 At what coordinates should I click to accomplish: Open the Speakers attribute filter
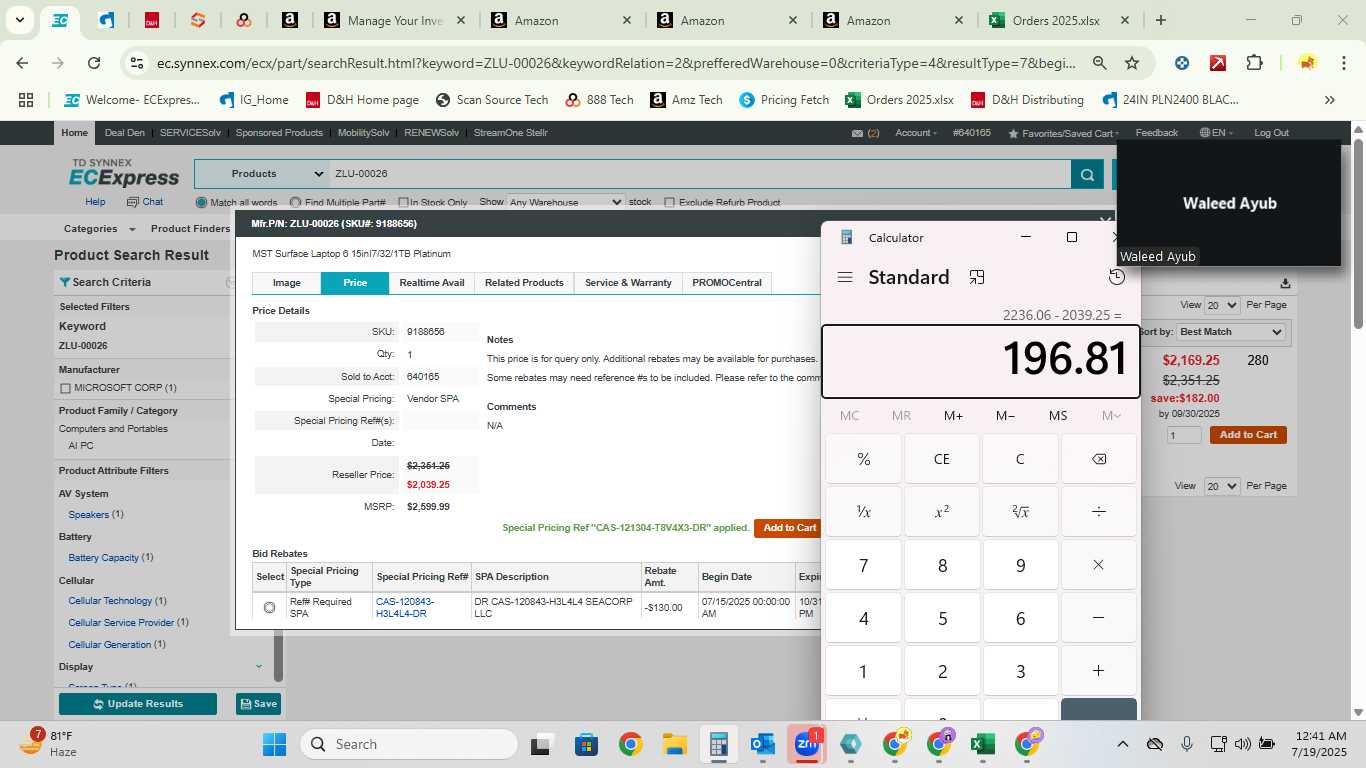pyautogui.click(x=88, y=515)
